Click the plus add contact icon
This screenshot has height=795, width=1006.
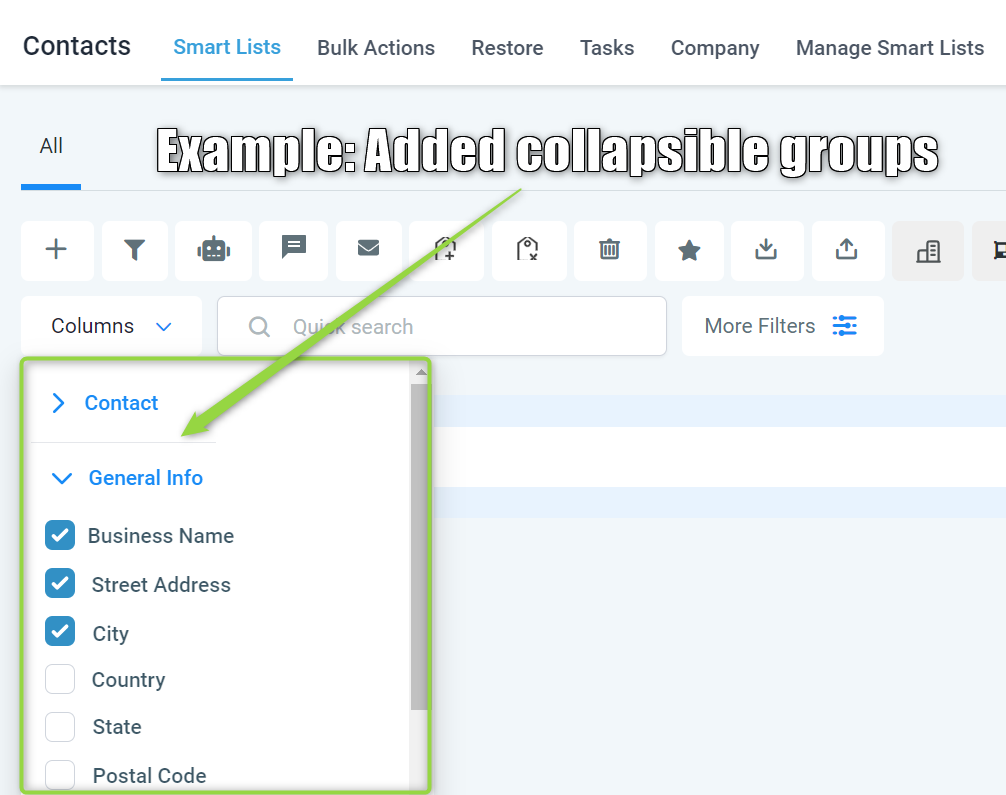[x=56, y=250]
